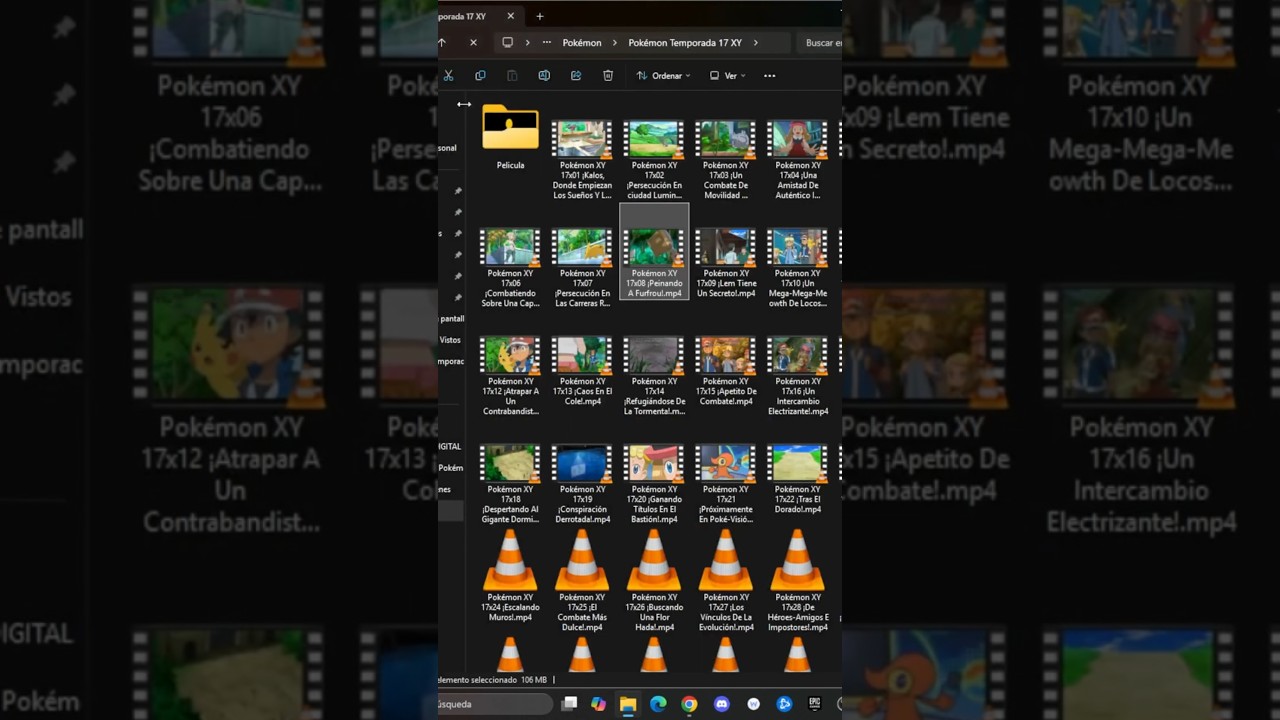1280x720 pixels.
Task: Select the 17x10 ¡Un Mega-Mega-Meowth De Locos file
Action: [x=798, y=267]
